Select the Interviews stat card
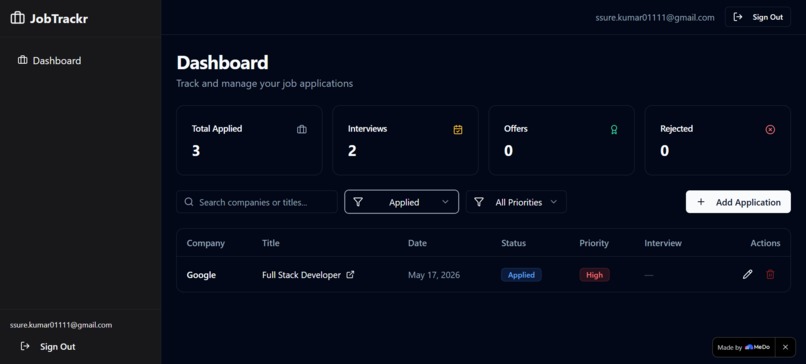This screenshot has height=364, width=806. point(406,140)
